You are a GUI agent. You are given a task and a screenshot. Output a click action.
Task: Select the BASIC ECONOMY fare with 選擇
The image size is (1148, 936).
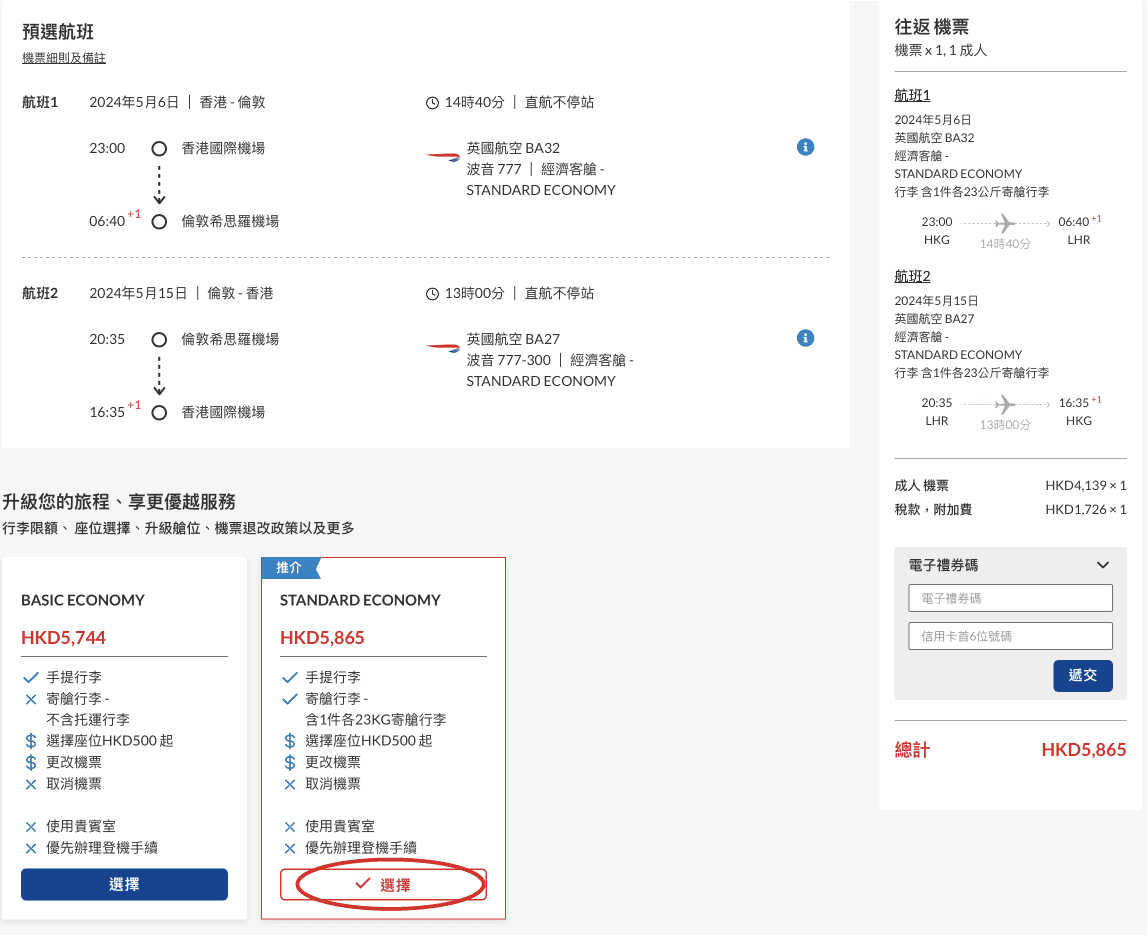point(124,884)
